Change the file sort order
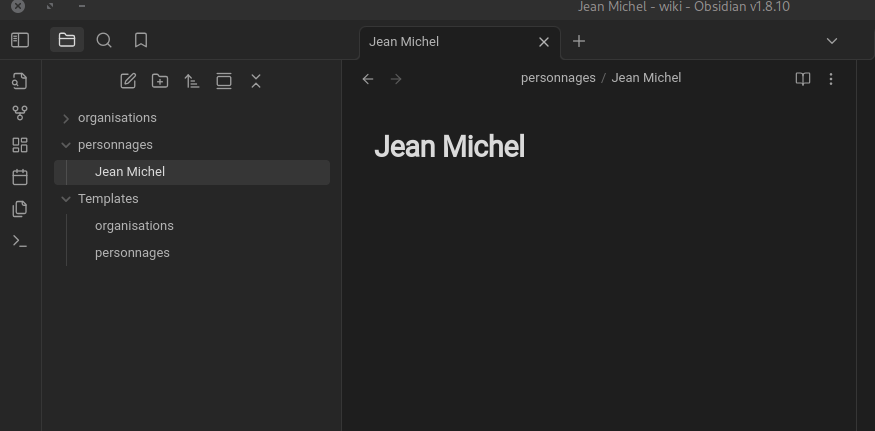The image size is (875, 431). click(x=192, y=81)
